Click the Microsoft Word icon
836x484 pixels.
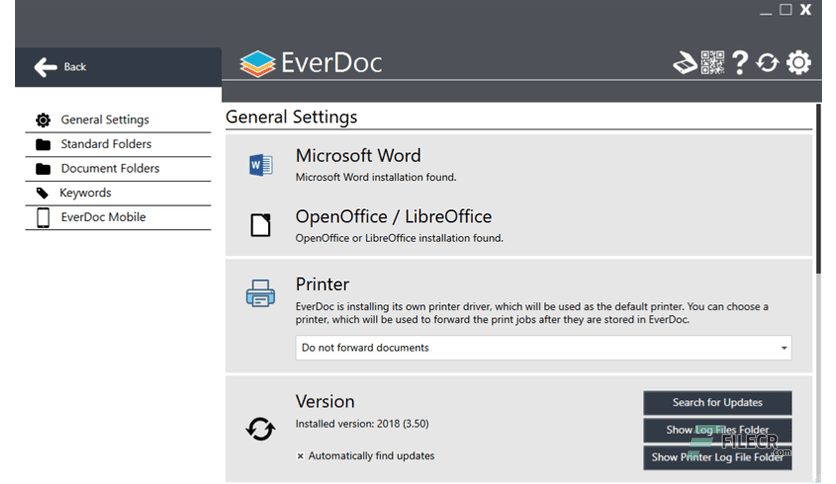[x=261, y=165]
